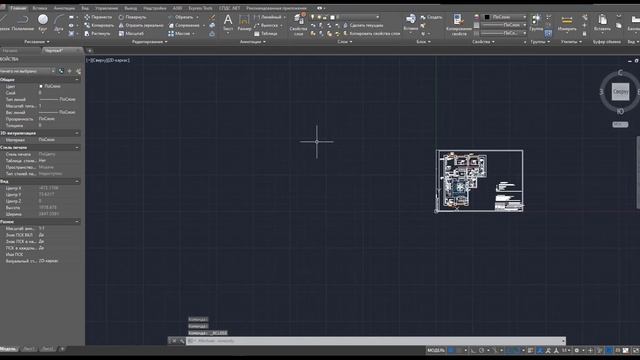Click the Rotate (Повернуть) tool
This screenshot has width=640, height=360.
coord(132,17)
